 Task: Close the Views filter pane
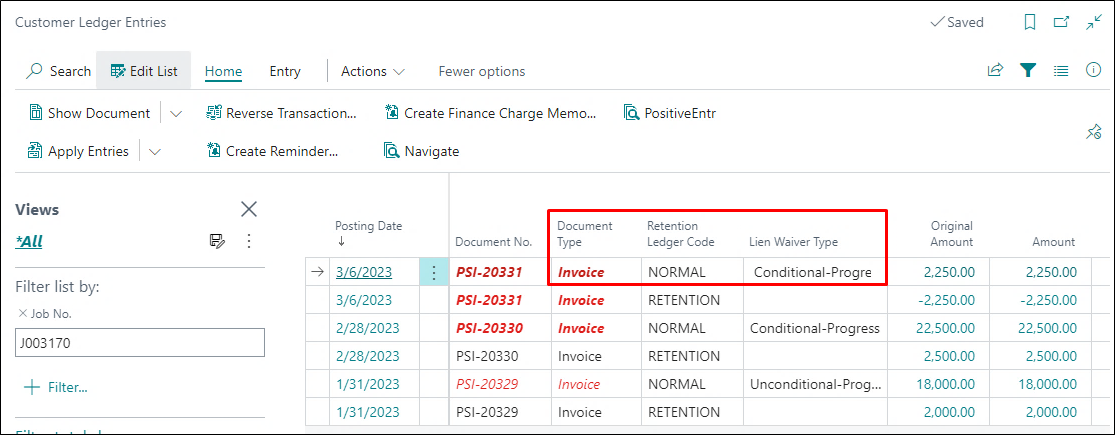click(249, 209)
